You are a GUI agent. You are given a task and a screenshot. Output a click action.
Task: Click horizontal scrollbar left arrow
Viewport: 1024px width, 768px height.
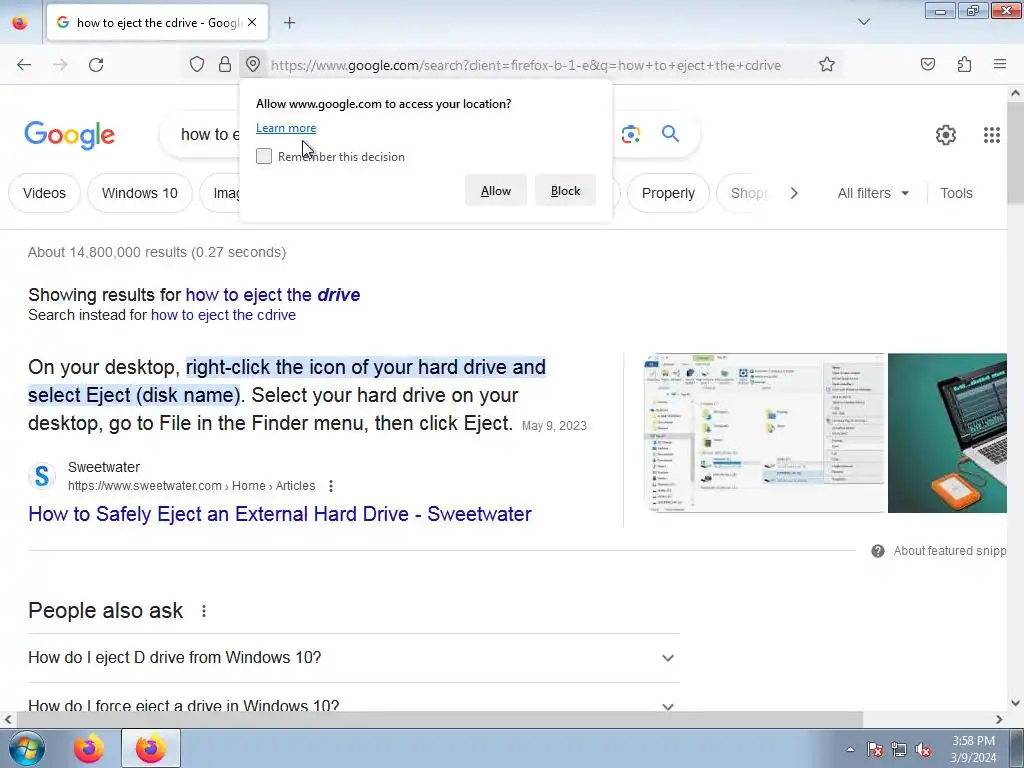(x=8, y=719)
